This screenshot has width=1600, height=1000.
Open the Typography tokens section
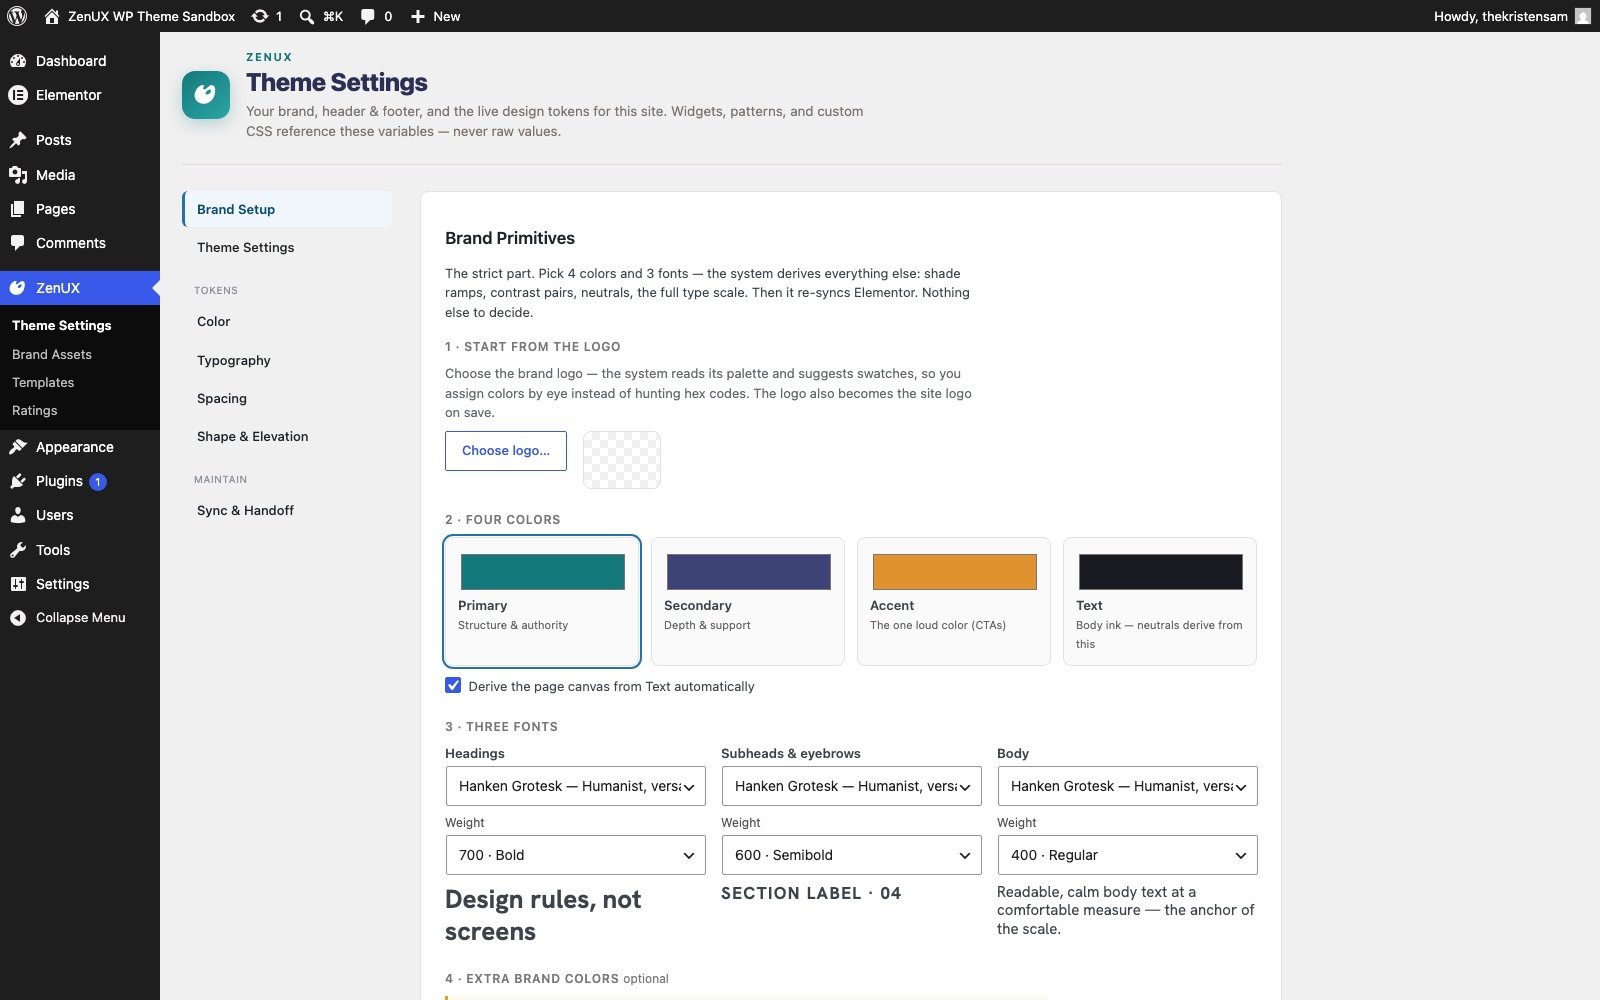[x=287, y=360]
